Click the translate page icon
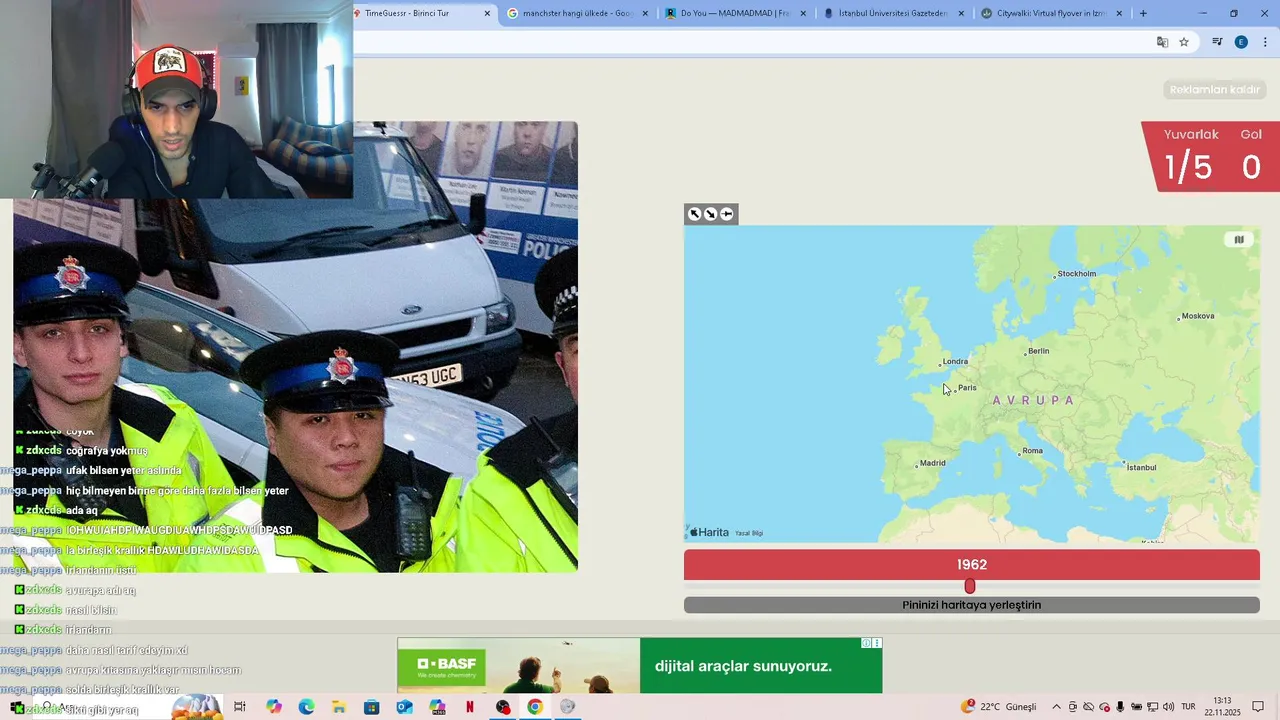This screenshot has width=1280, height=720. pyautogui.click(x=1162, y=42)
